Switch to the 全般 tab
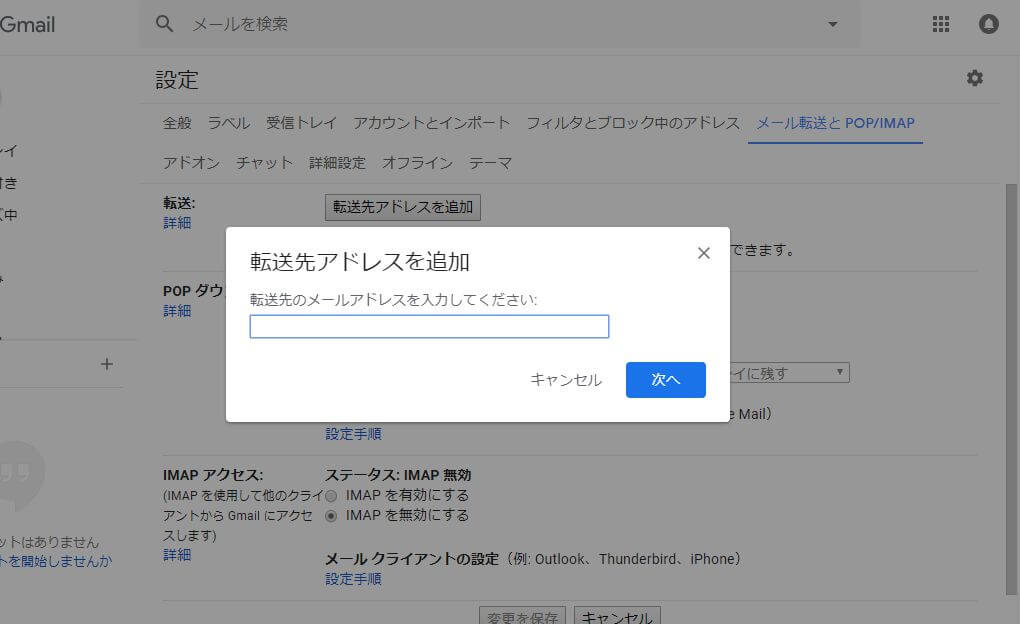The width and height of the screenshot is (1020, 624). point(177,123)
